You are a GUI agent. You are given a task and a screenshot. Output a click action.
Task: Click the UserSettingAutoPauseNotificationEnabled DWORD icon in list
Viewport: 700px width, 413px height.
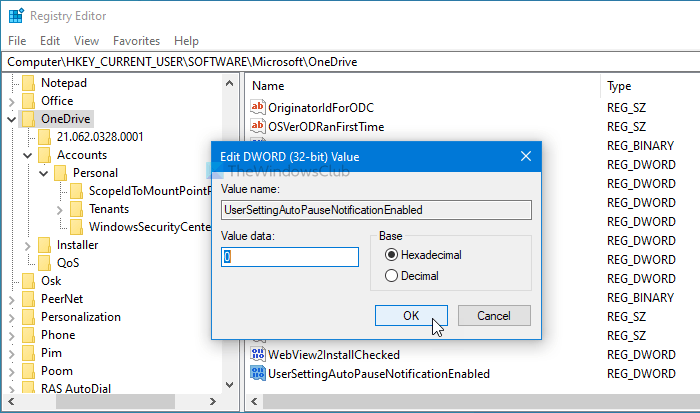point(259,374)
